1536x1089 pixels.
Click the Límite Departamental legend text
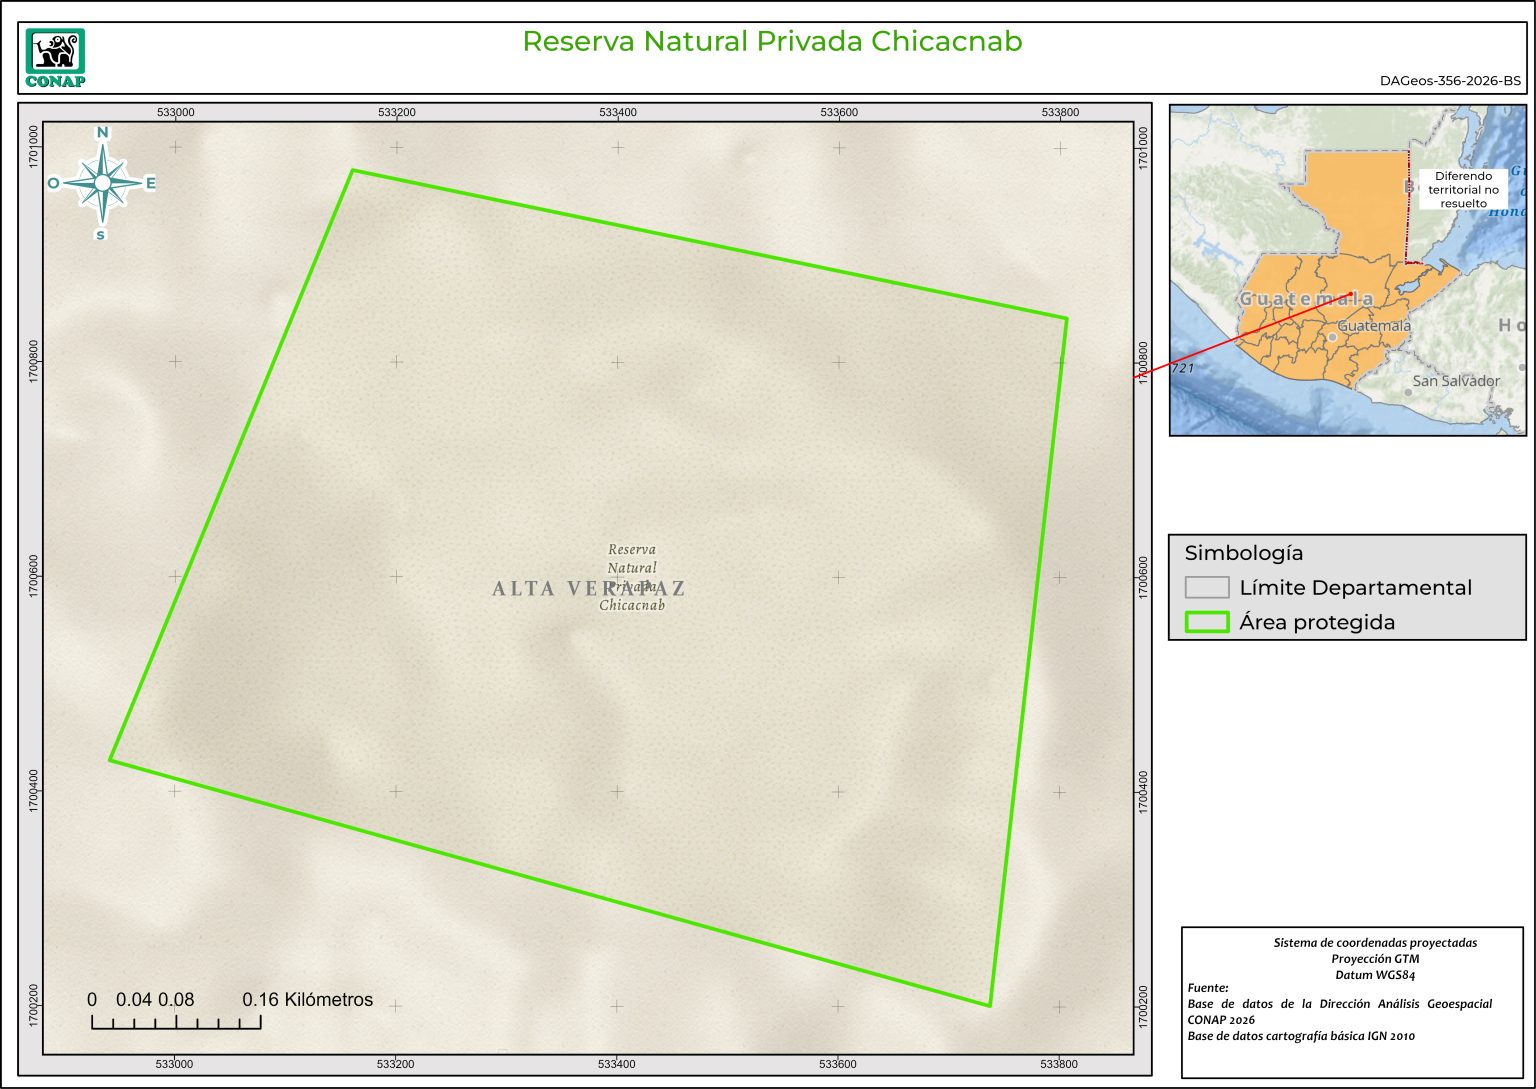pos(1355,588)
